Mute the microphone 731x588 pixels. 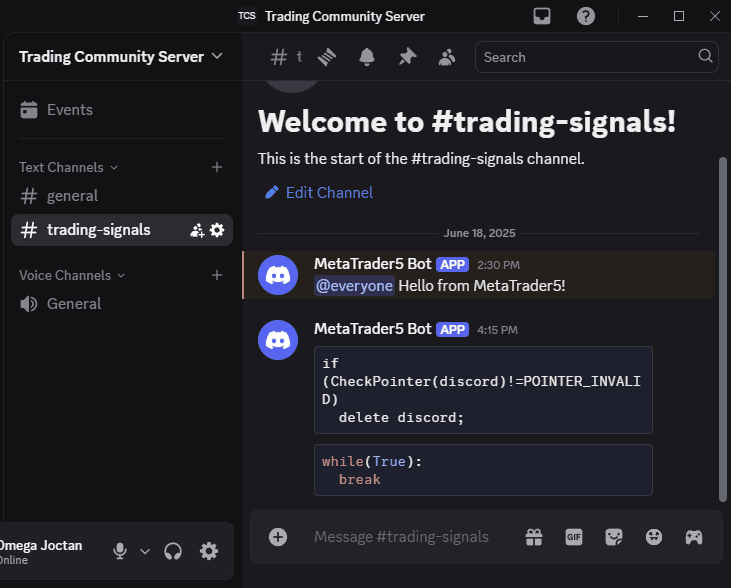click(x=120, y=551)
